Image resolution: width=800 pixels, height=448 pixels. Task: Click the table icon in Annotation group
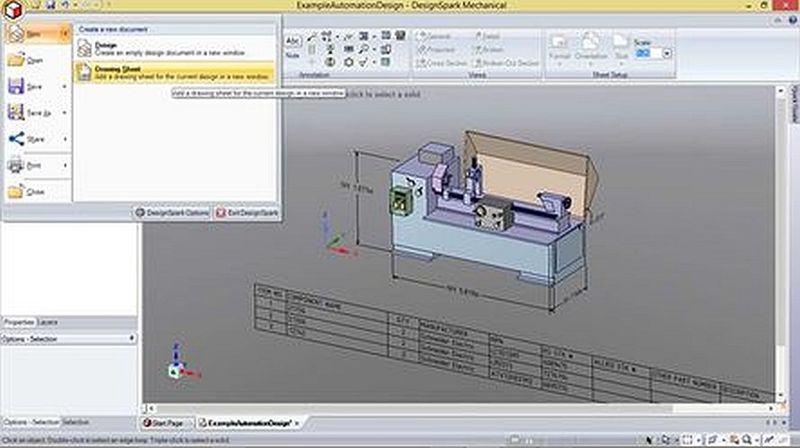click(386, 35)
